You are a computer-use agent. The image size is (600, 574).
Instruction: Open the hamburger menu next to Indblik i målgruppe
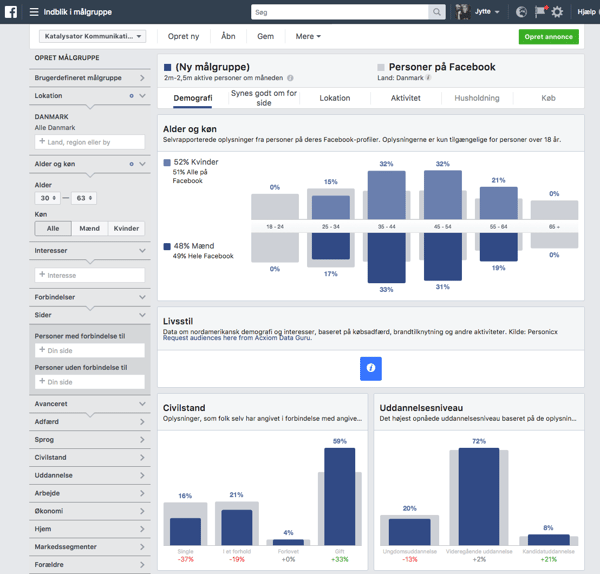pyautogui.click(x=34, y=12)
